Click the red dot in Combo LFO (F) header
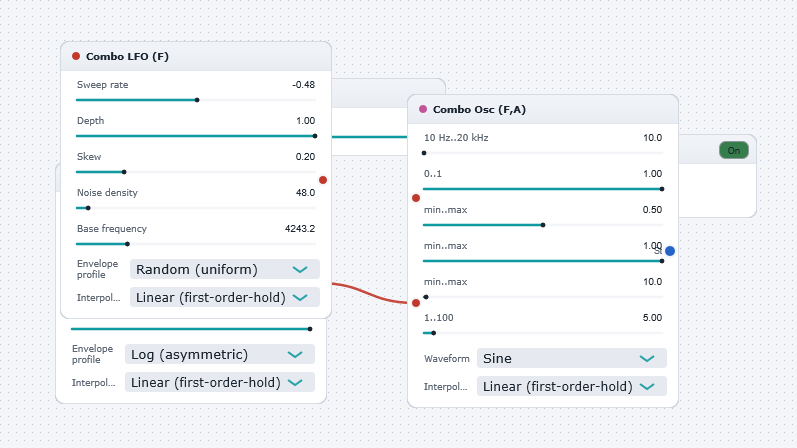This screenshot has height=448, width=797. [x=76, y=56]
